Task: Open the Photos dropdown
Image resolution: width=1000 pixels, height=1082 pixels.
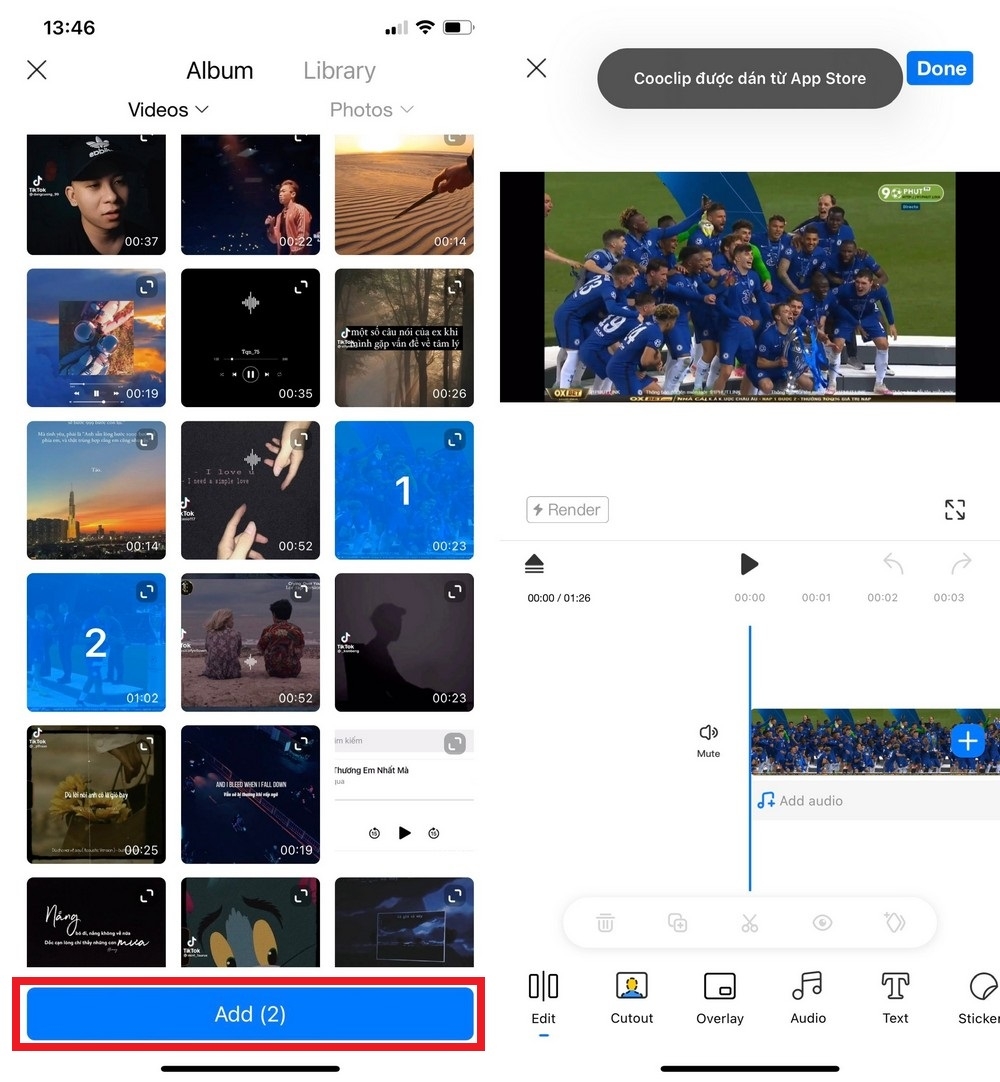Action: point(371,110)
